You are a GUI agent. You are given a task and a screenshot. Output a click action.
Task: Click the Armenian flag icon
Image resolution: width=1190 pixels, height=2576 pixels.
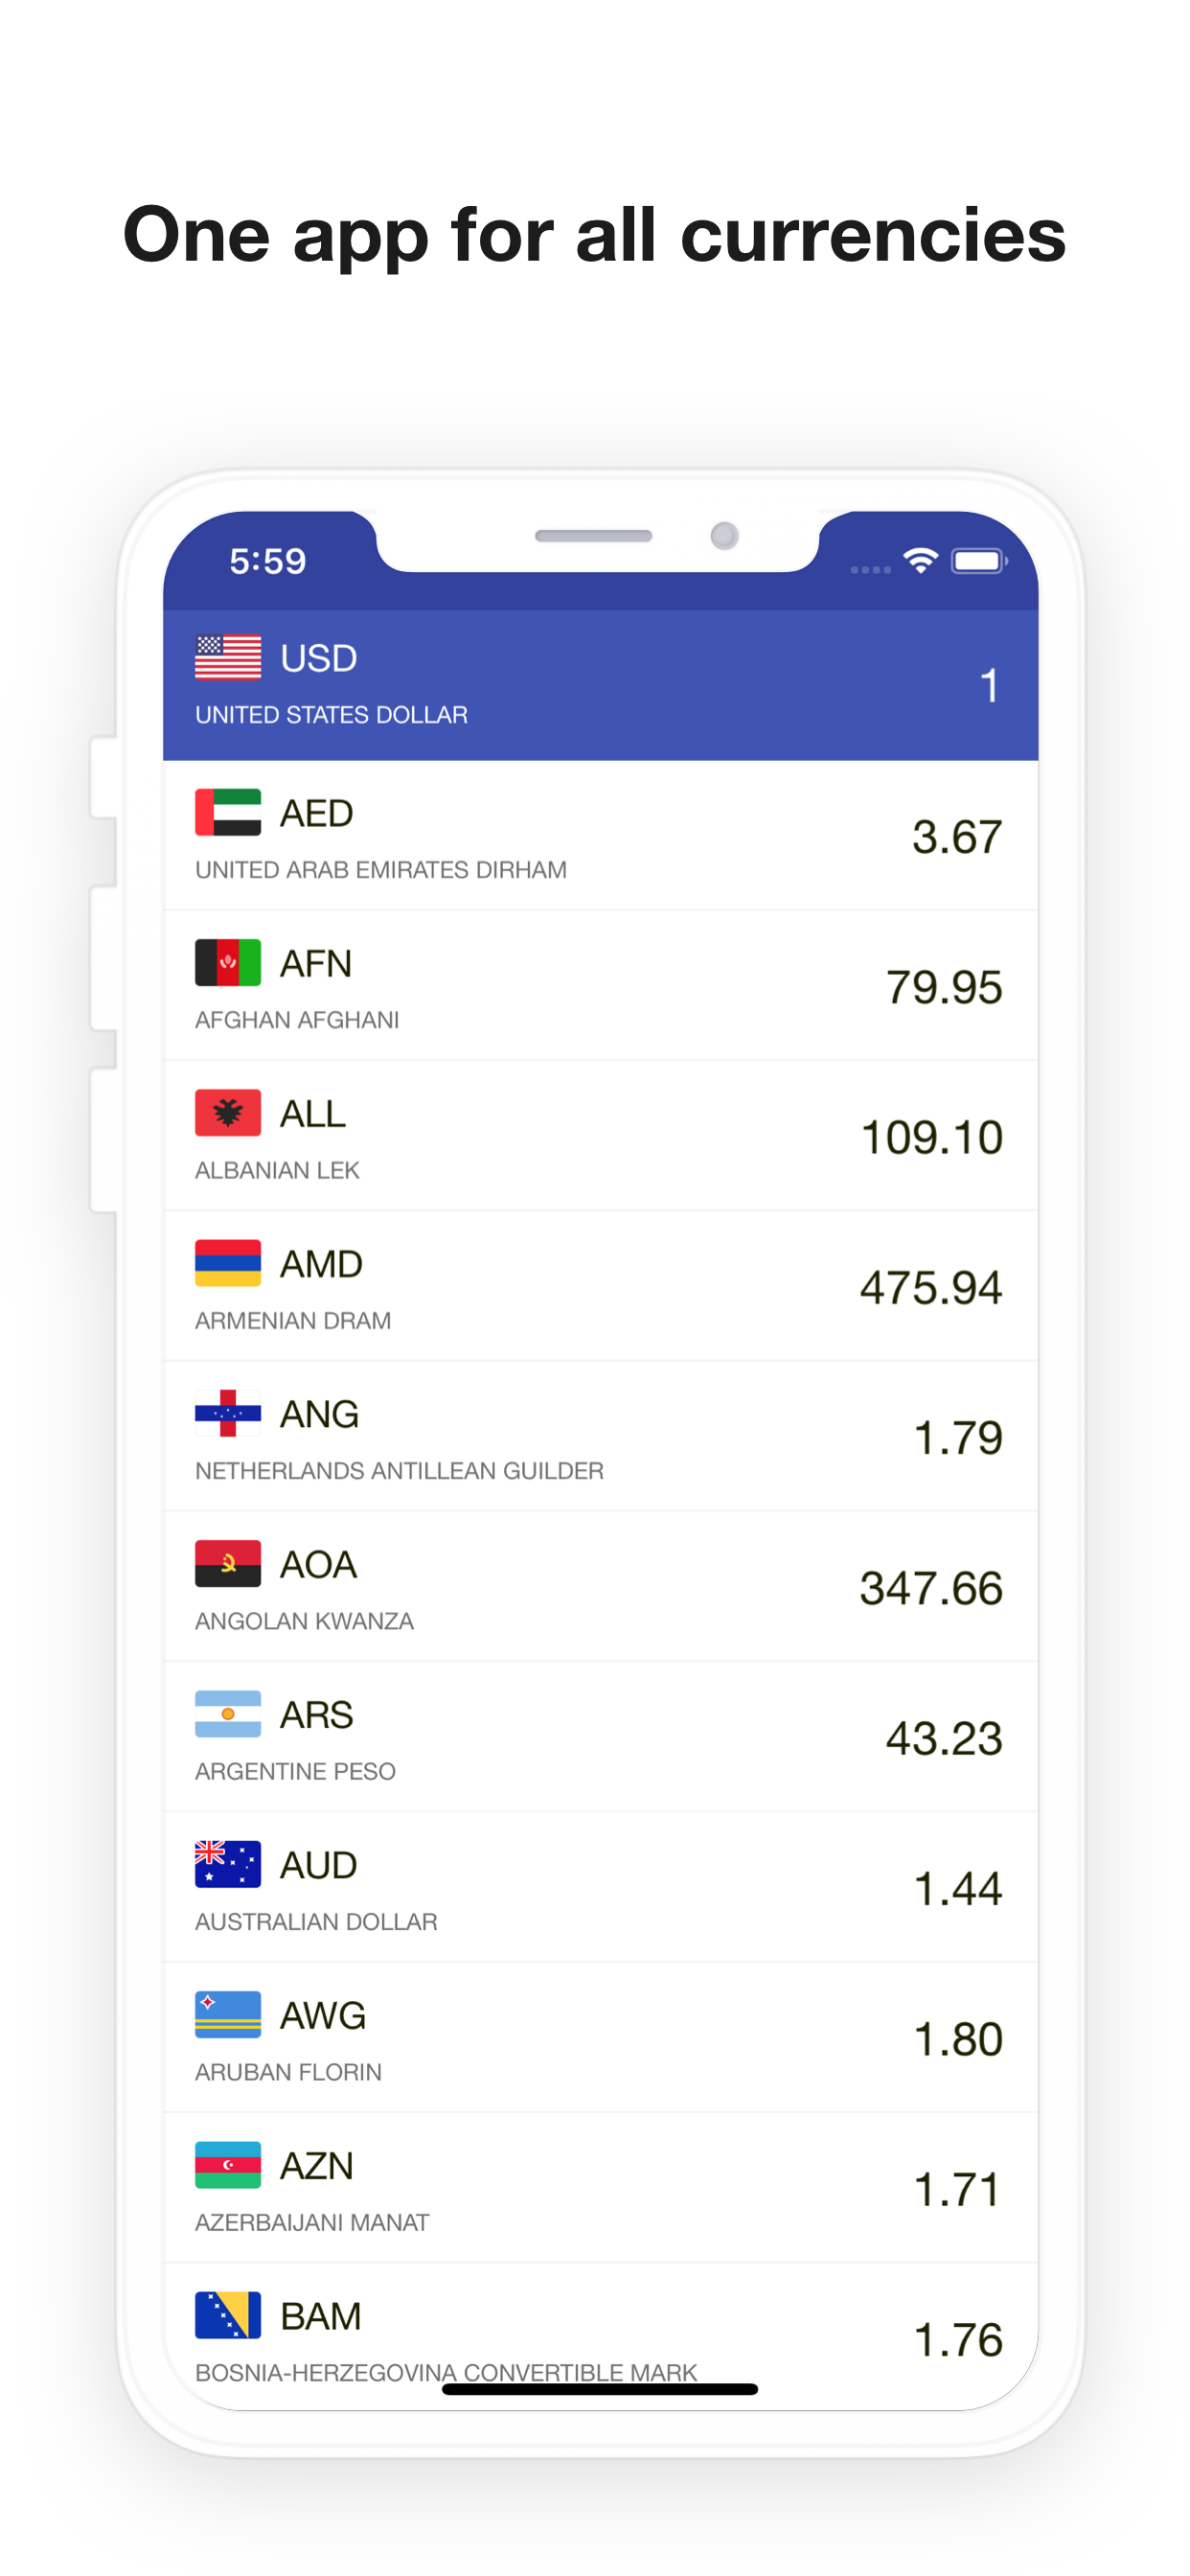[x=228, y=1263]
